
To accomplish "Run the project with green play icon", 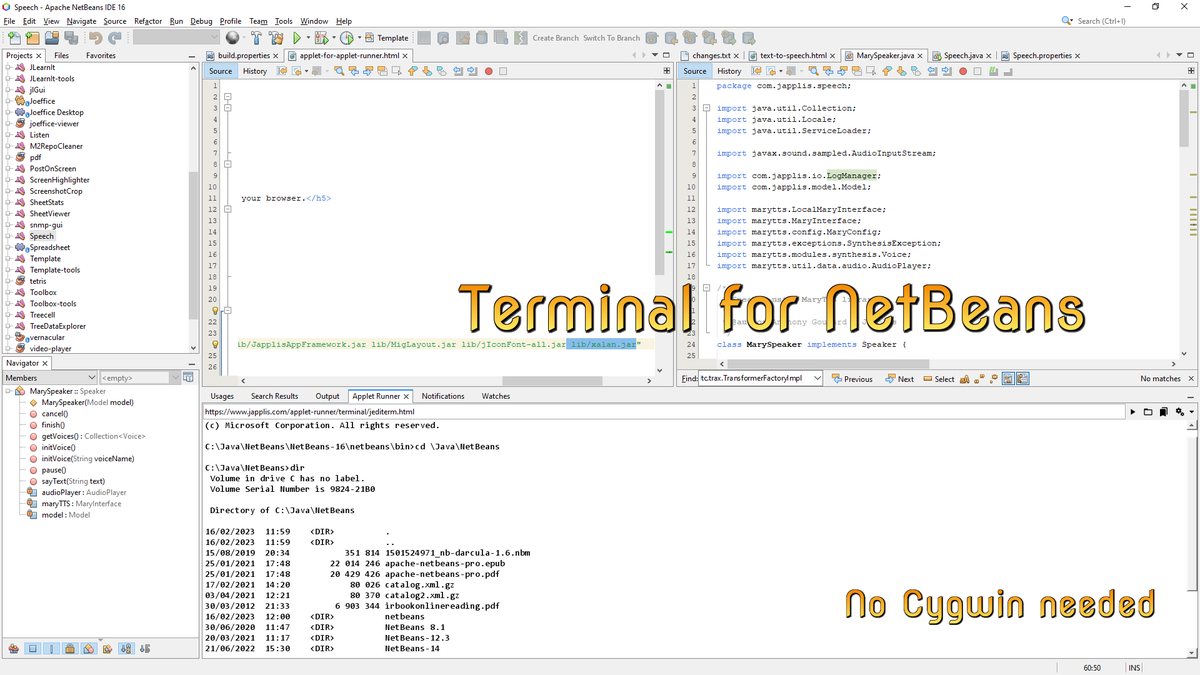I will click(x=297, y=38).
